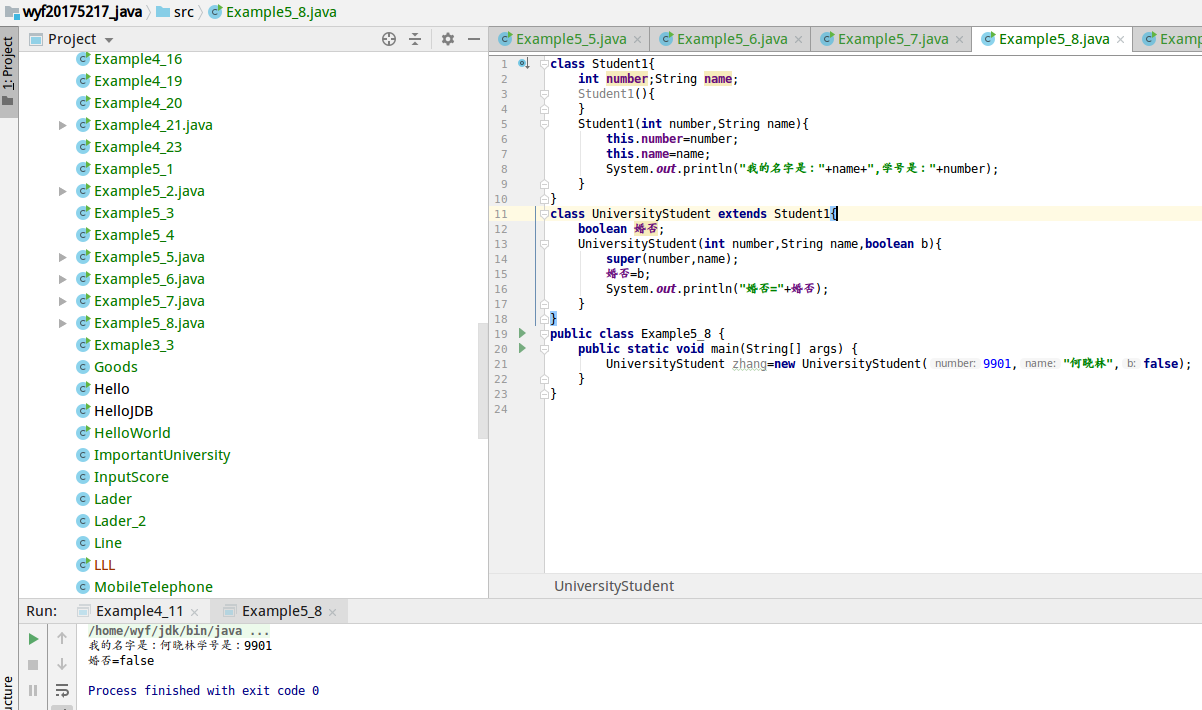1202x710 pixels.
Task: Rerun program with green play icon
Action: (x=33, y=638)
